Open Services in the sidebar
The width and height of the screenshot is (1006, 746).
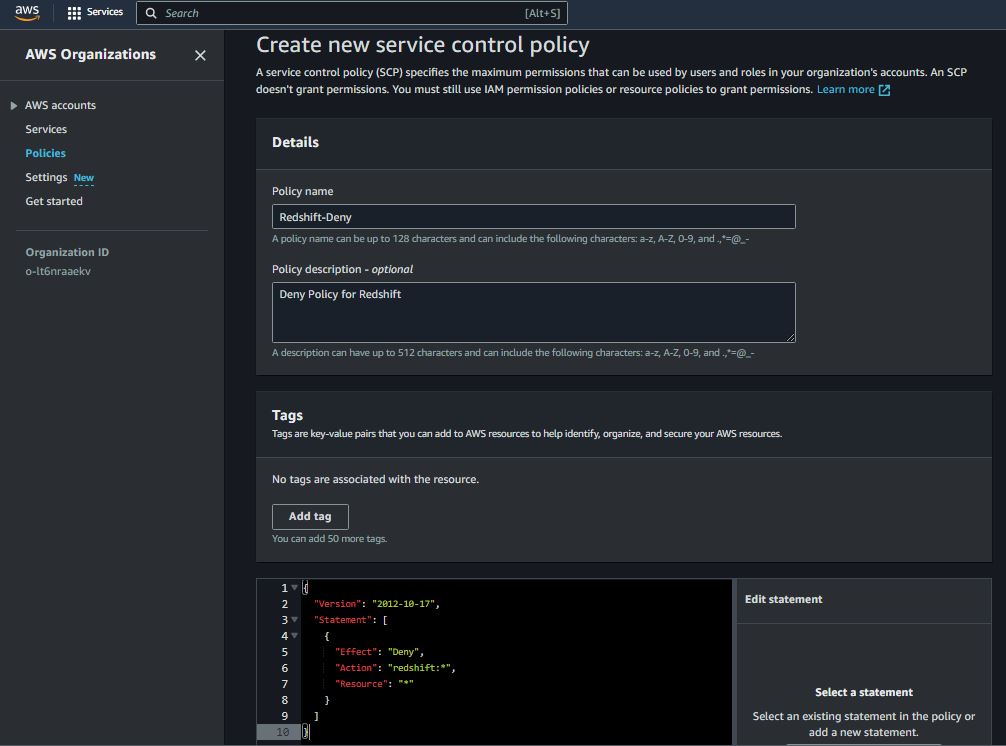(x=46, y=129)
